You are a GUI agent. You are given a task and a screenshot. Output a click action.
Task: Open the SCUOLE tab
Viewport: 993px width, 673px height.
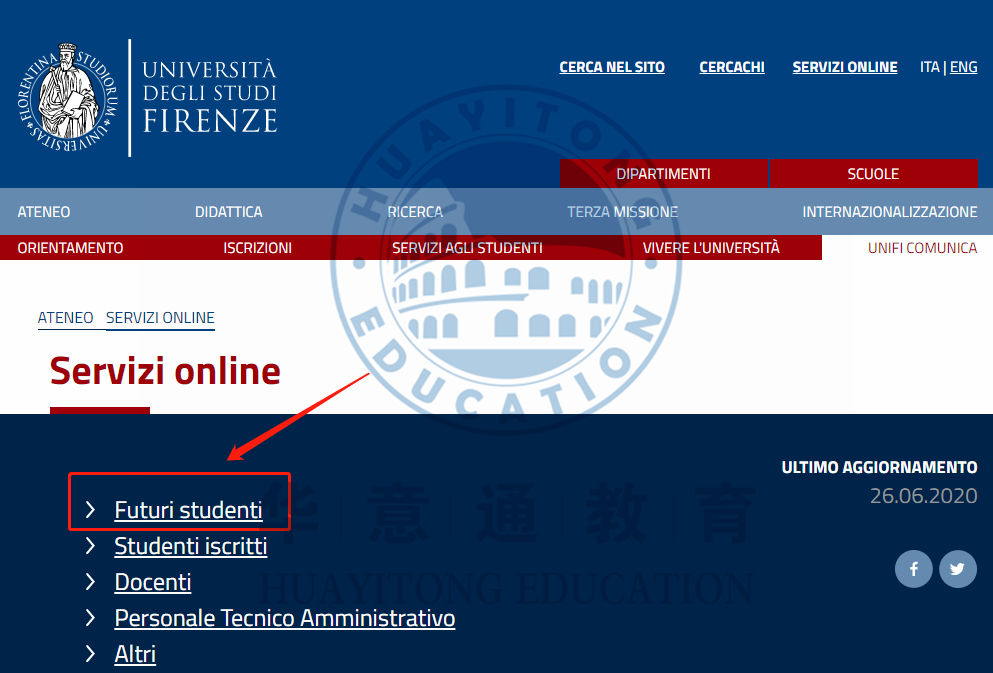pyautogui.click(x=873, y=173)
